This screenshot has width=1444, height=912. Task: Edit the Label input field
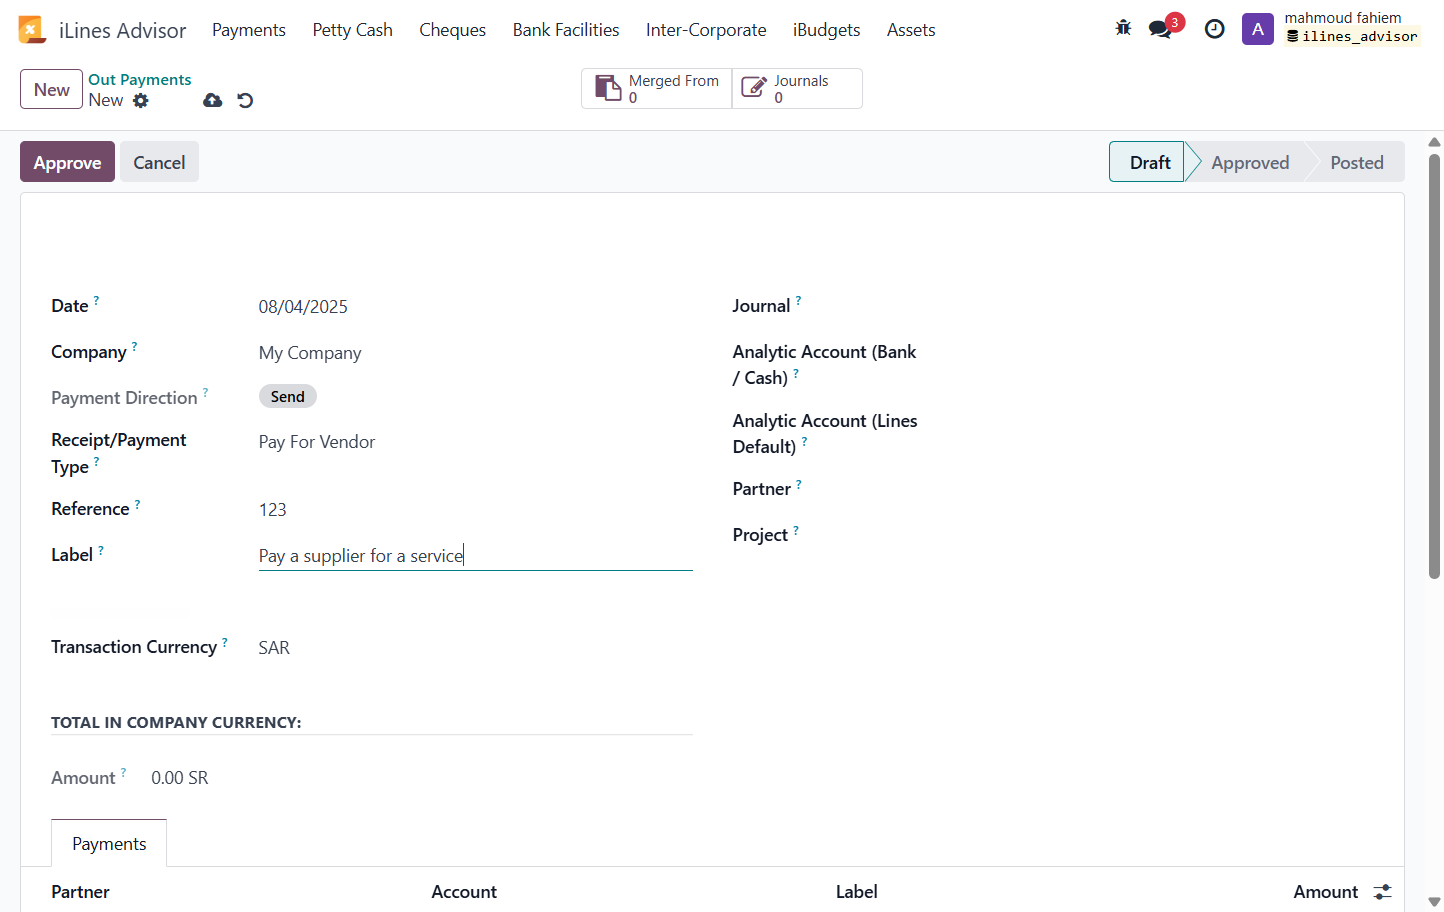pyautogui.click(x=475, y=556)
